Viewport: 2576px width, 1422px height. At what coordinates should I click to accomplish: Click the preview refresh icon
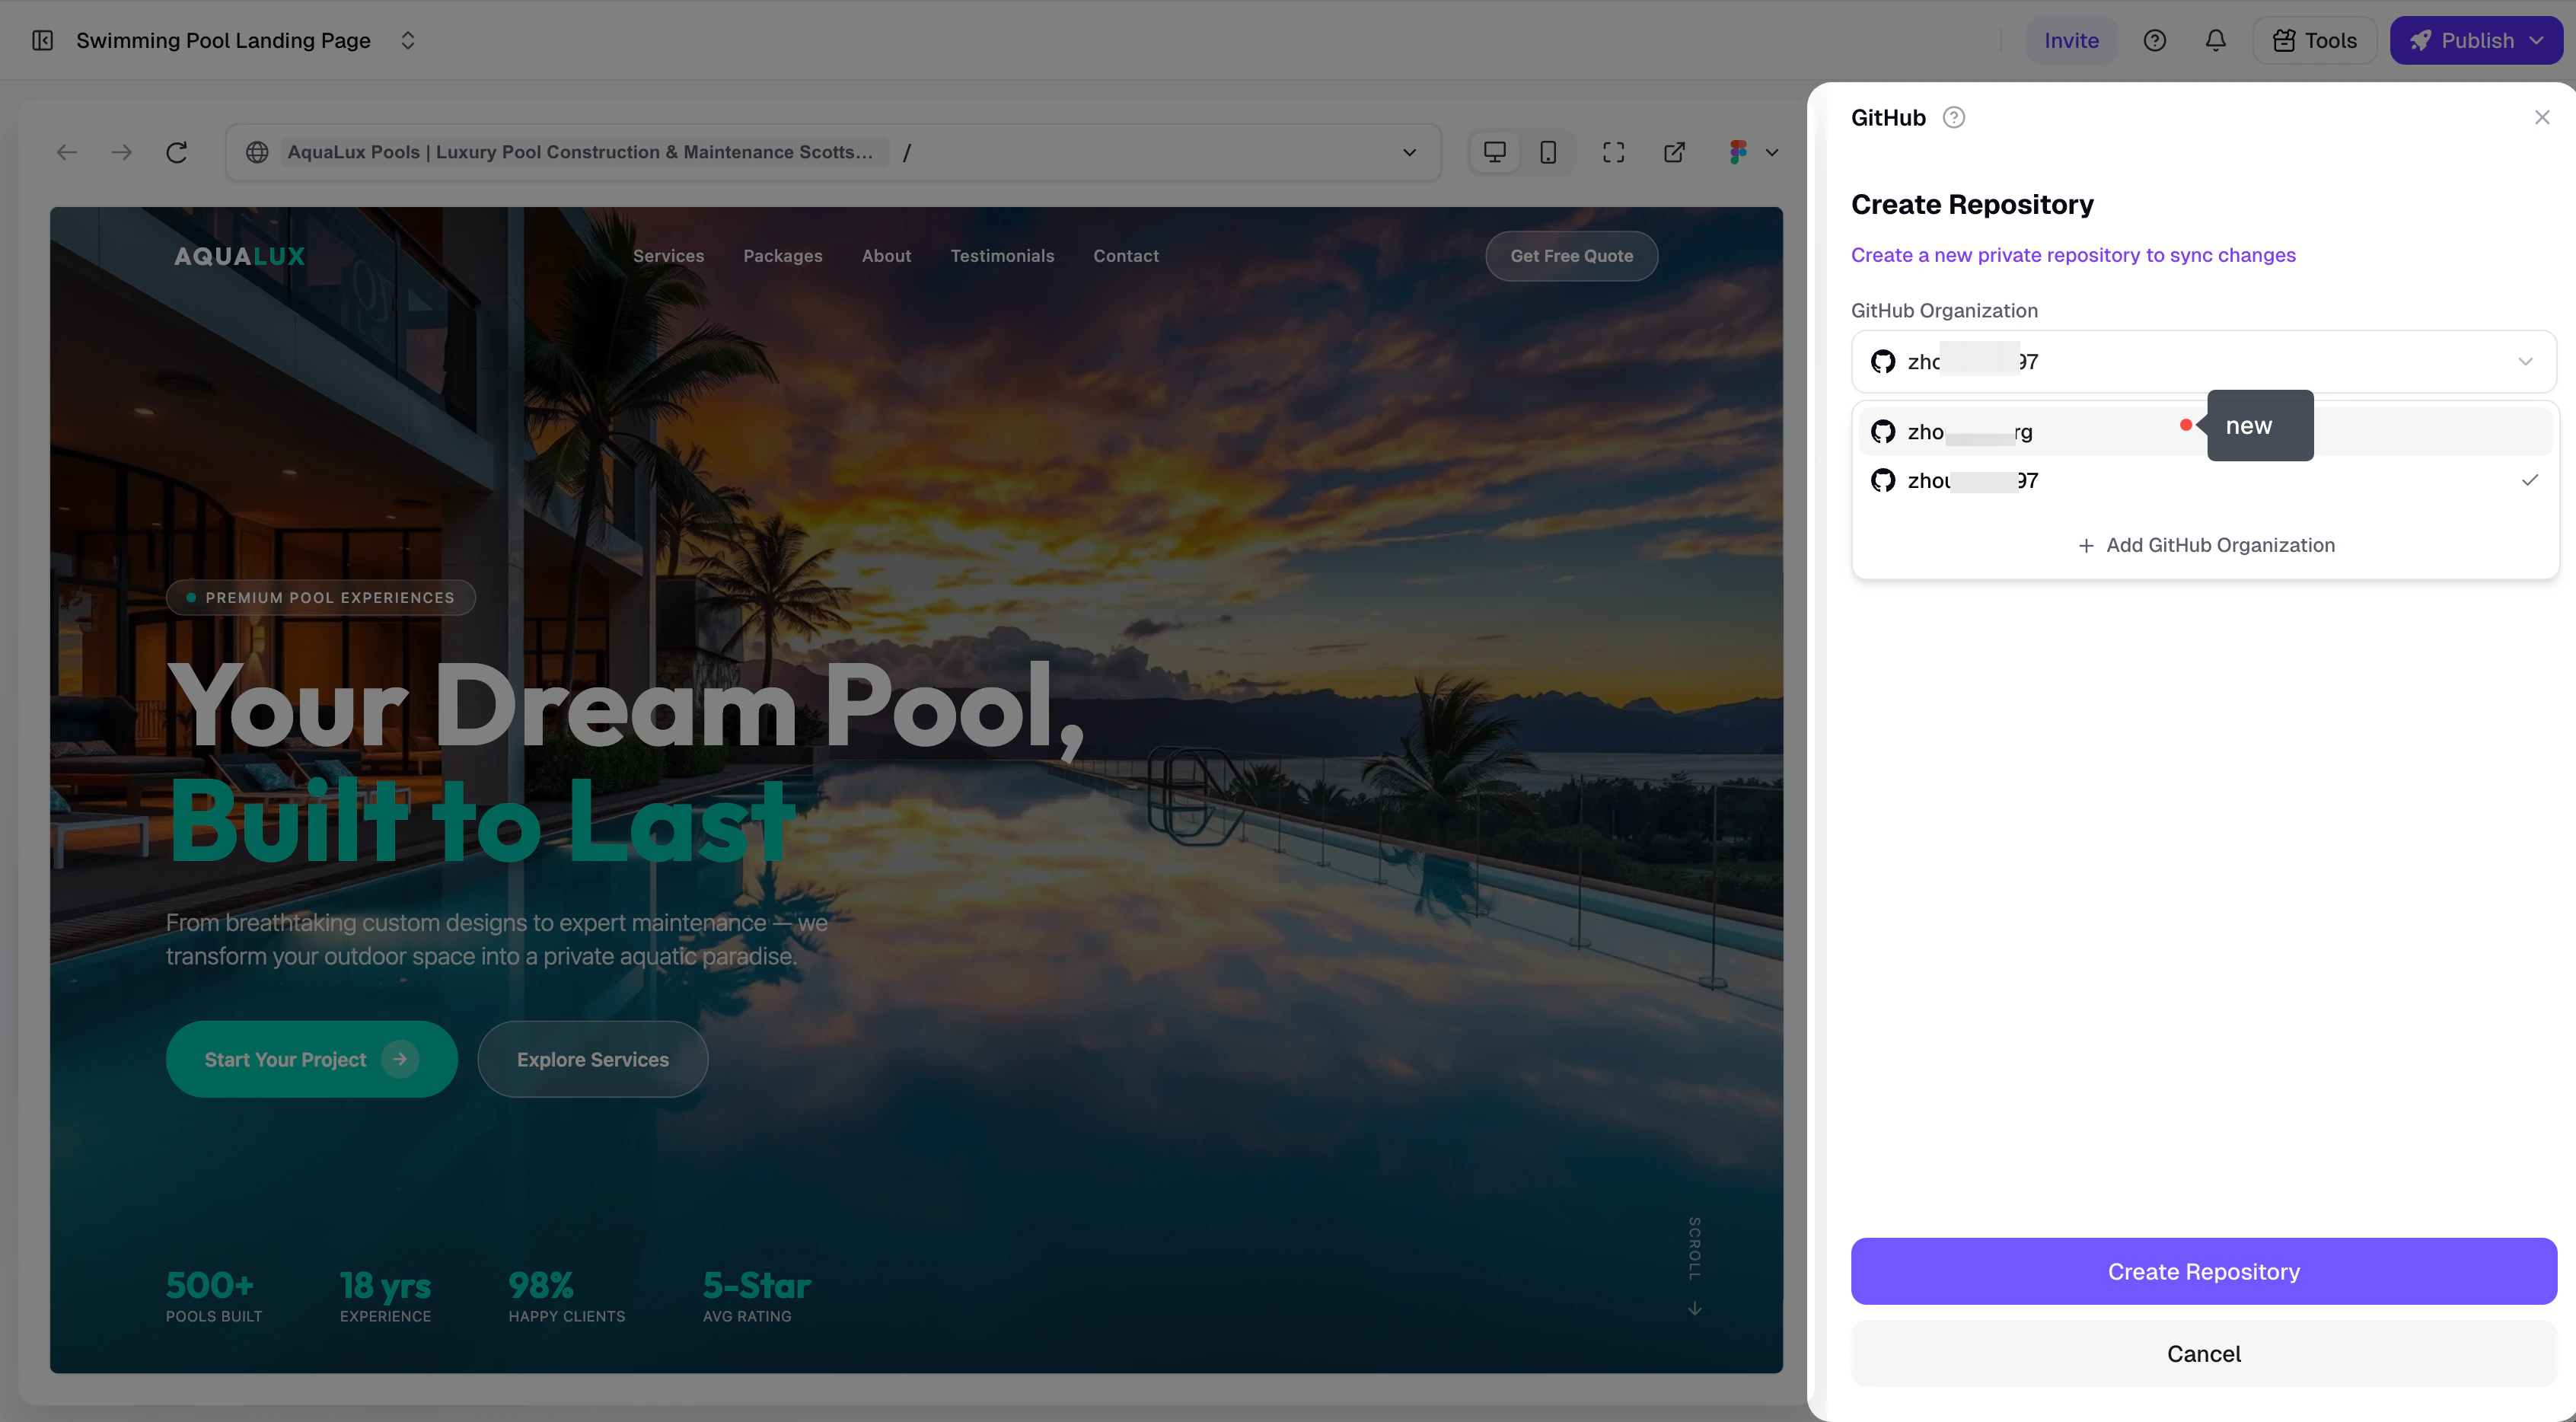pos(177,152)
